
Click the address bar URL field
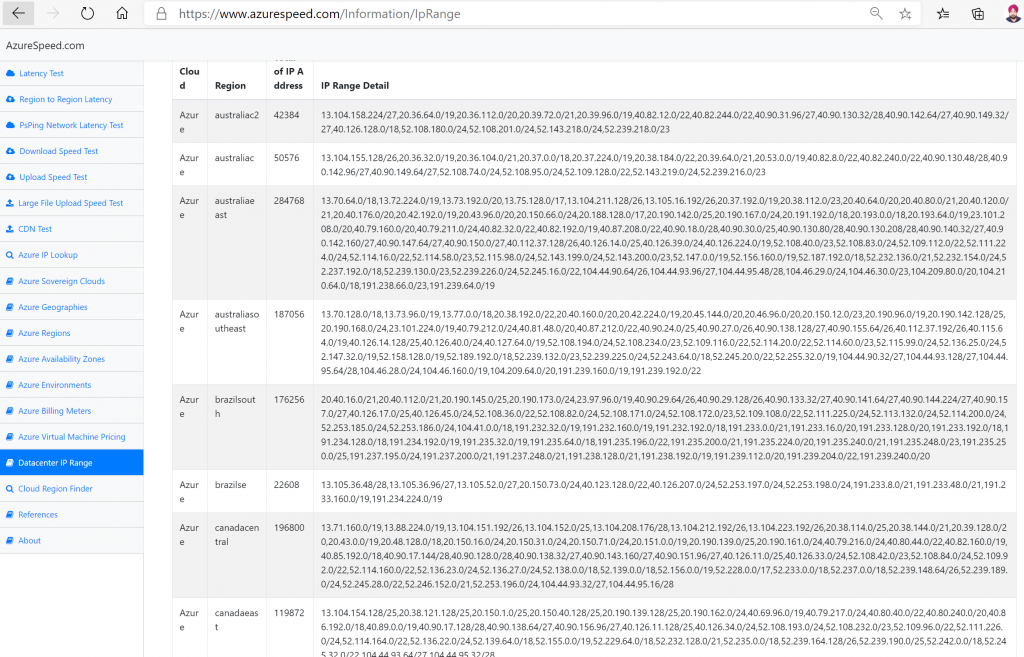500,14
